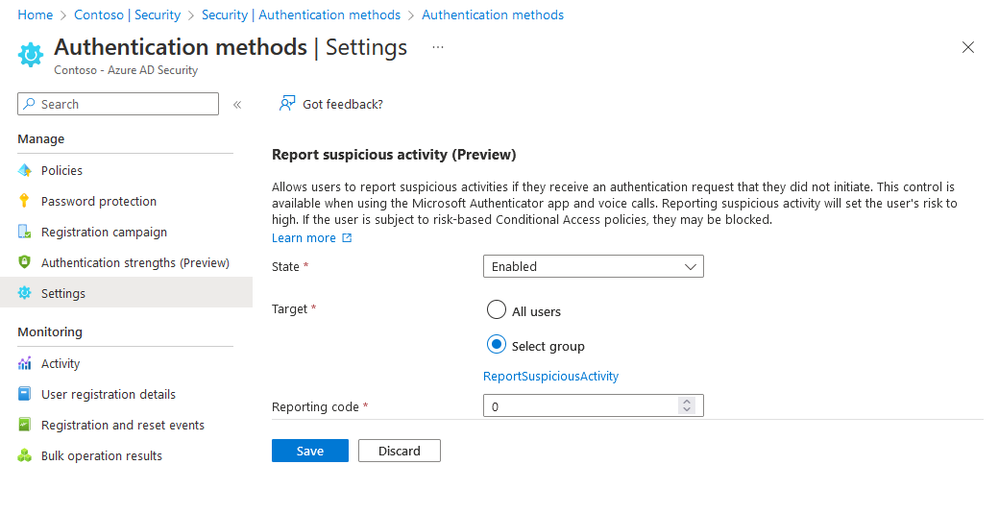Click the Policies diamond icon
Viewport: 998px width, 516px height.
(x=25, y=171)
